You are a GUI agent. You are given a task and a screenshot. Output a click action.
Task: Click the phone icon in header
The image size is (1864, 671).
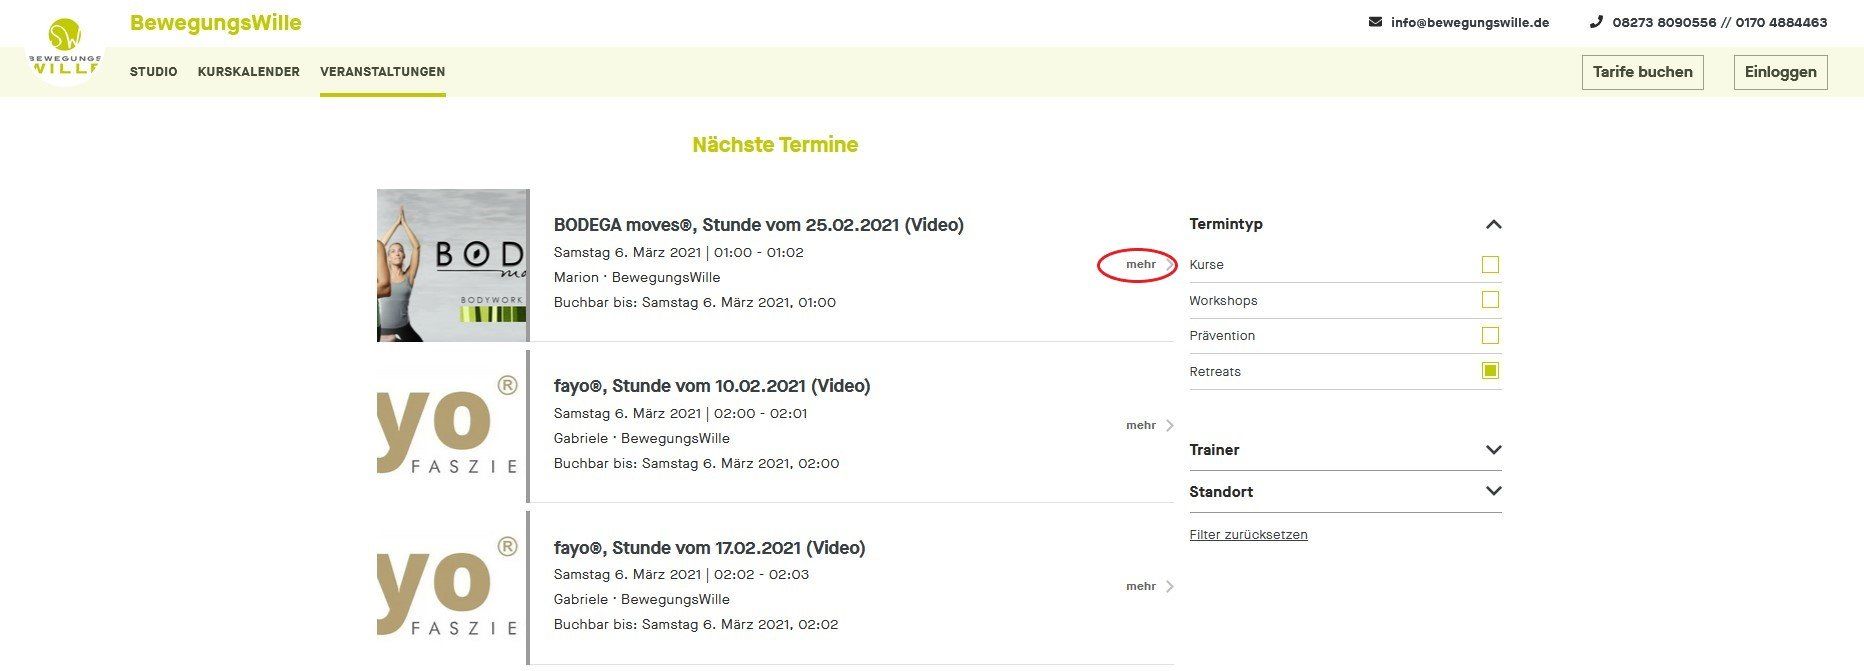[x=1596, y=22]
